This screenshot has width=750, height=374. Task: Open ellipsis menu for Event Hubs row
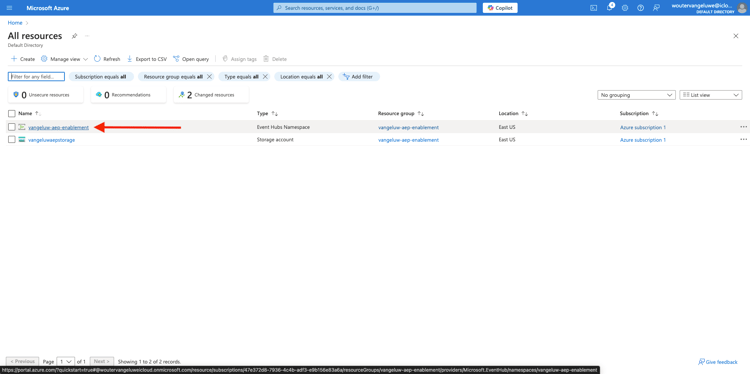coord(743,127)
